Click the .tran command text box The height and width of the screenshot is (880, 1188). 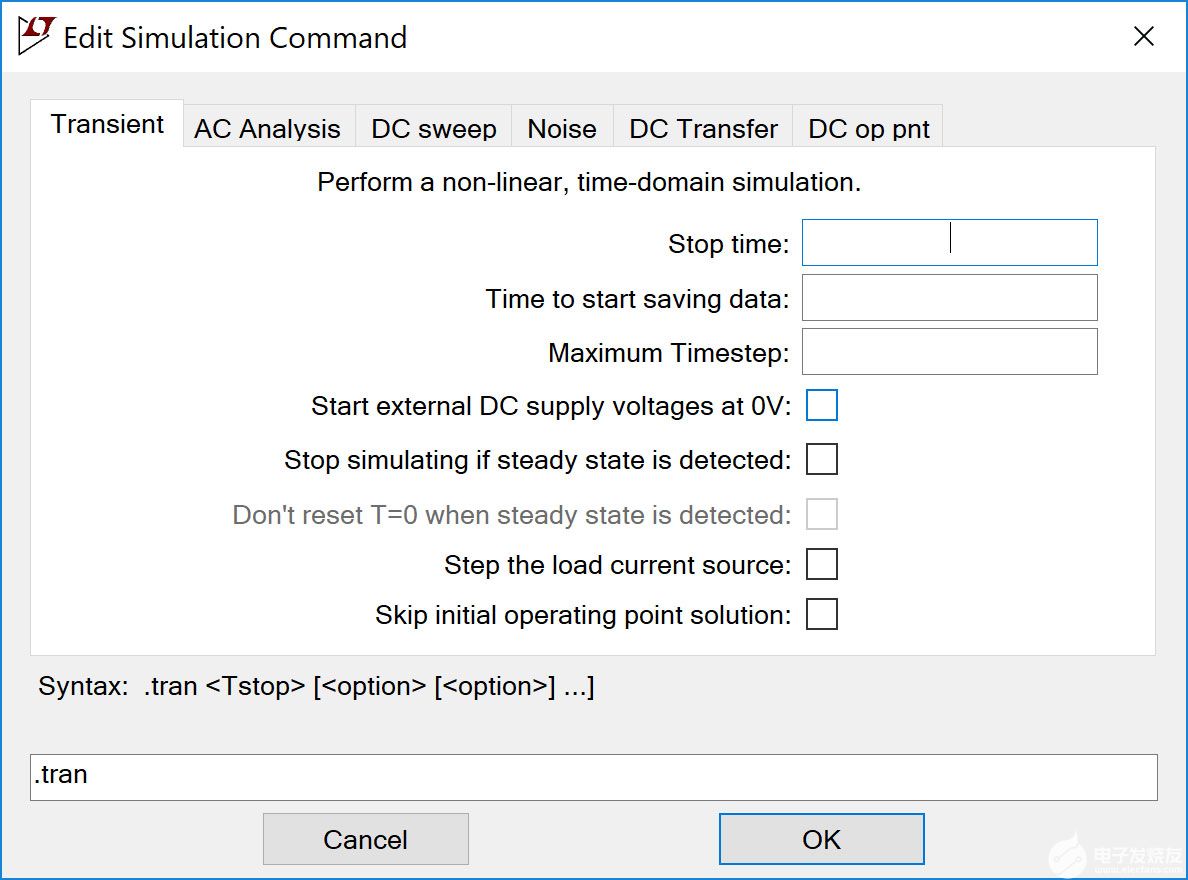pos(593,777)
